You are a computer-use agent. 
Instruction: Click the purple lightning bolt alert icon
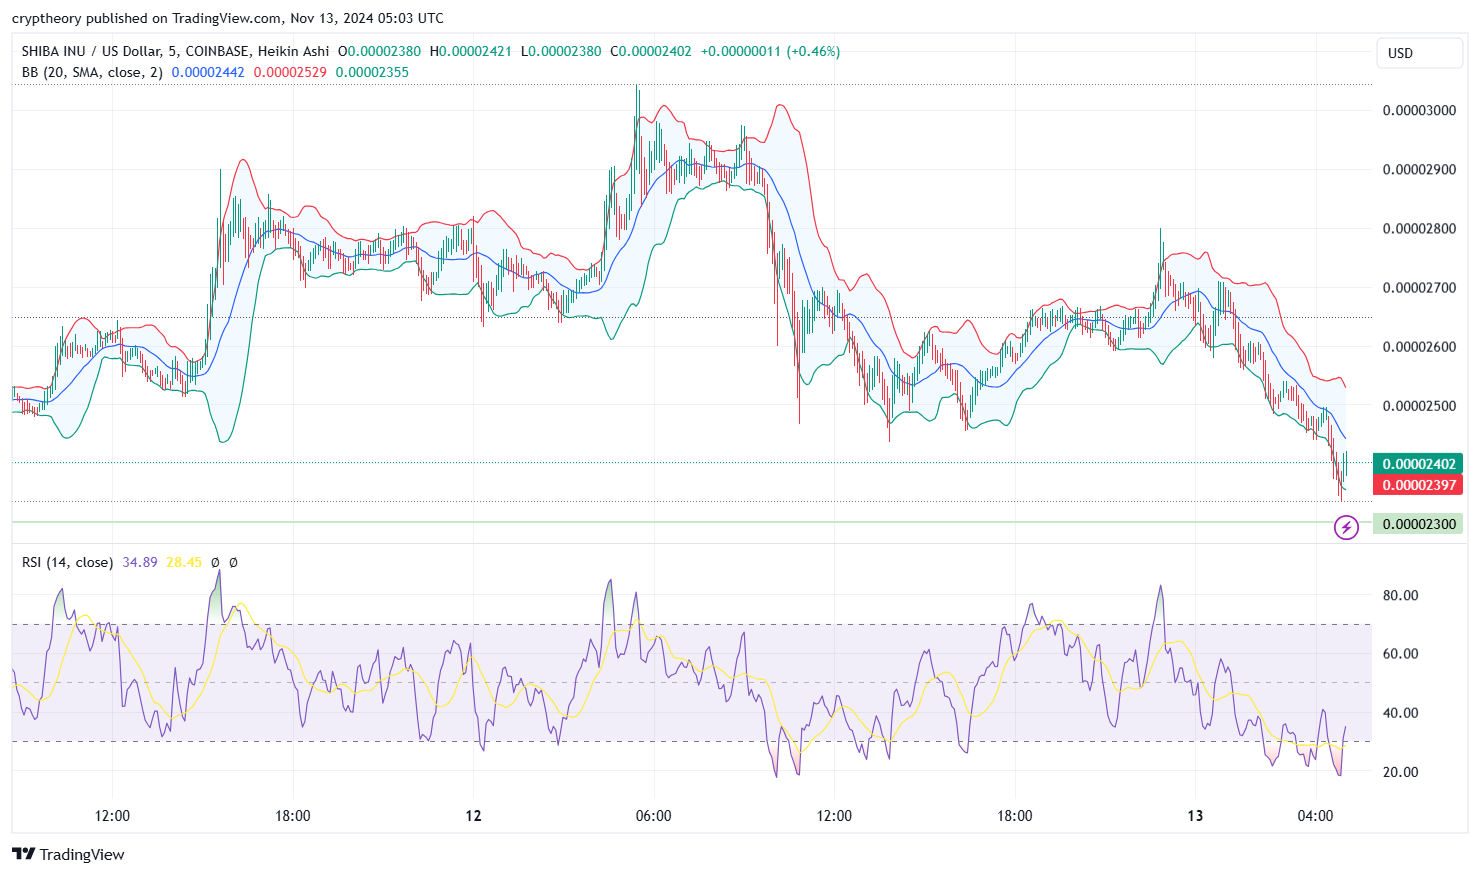(x=1346, y=527)
